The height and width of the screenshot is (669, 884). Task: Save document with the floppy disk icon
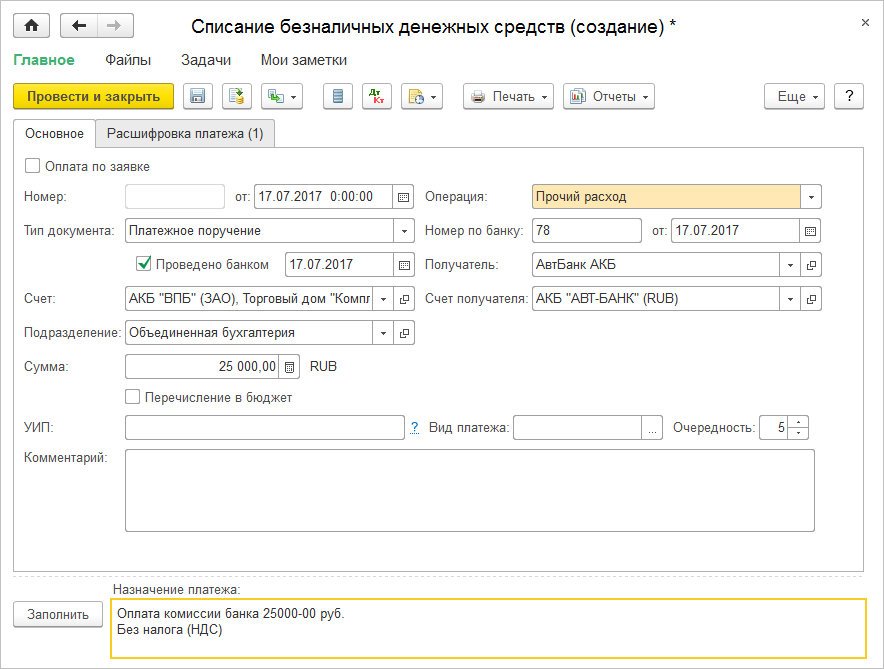[197, 96]
